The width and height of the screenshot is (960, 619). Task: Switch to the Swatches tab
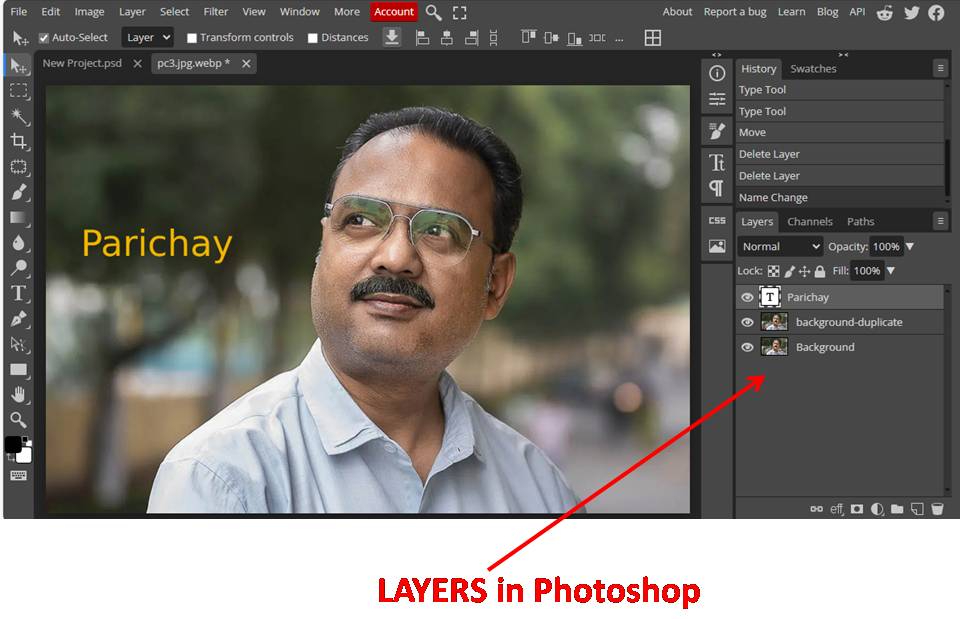pyautogui.click(x=813, y=69)
